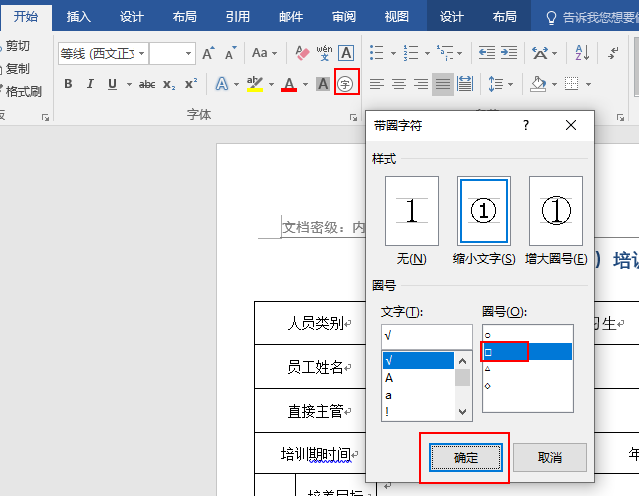
Task: Open the 引用 ribbon tab
Action: pyautogui.click(x=237, y=16)
